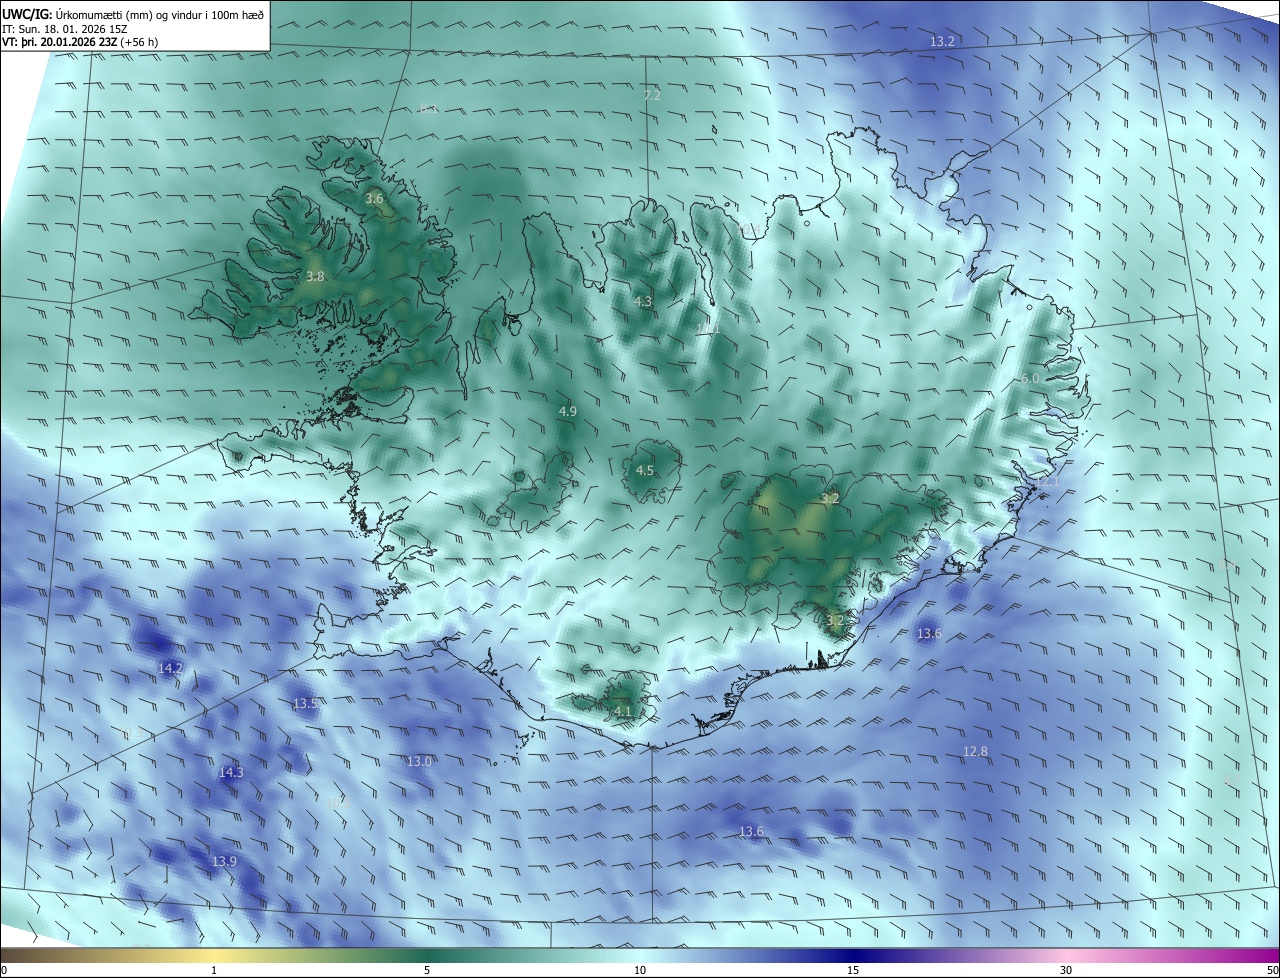Click the colorbar tick labeled 1
The height and width of the screenshot is (978, 1280).
click(214, 970)
